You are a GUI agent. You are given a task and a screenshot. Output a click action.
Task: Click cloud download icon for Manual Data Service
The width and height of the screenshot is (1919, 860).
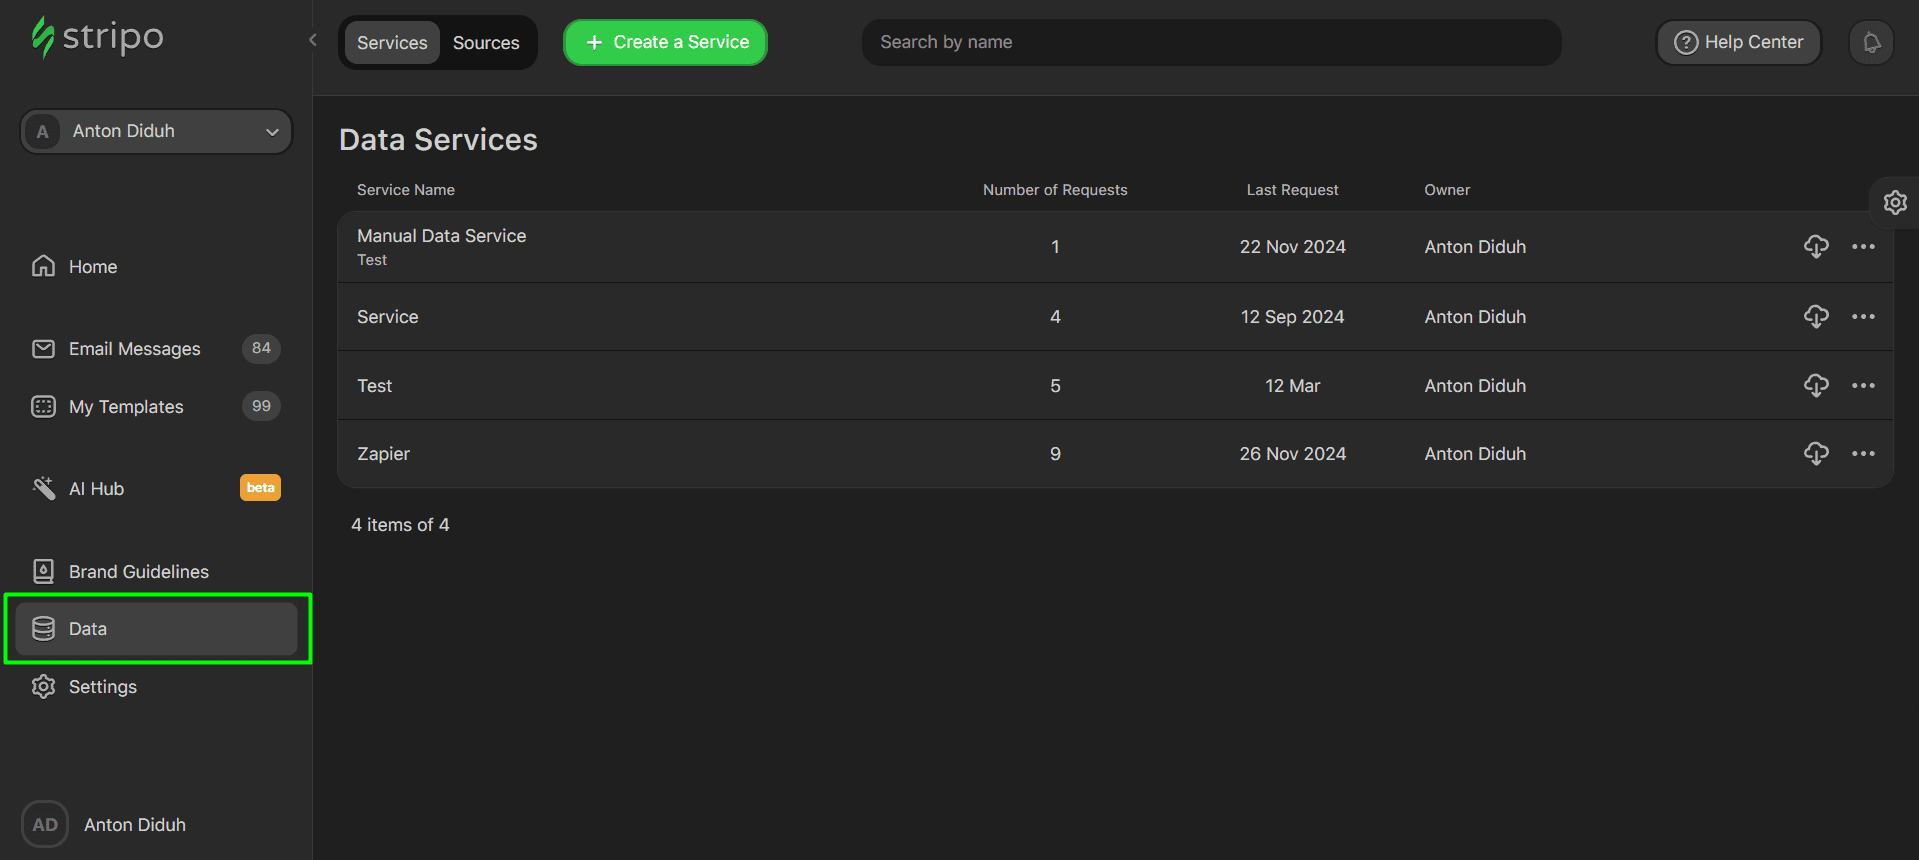coord(1816,247)
